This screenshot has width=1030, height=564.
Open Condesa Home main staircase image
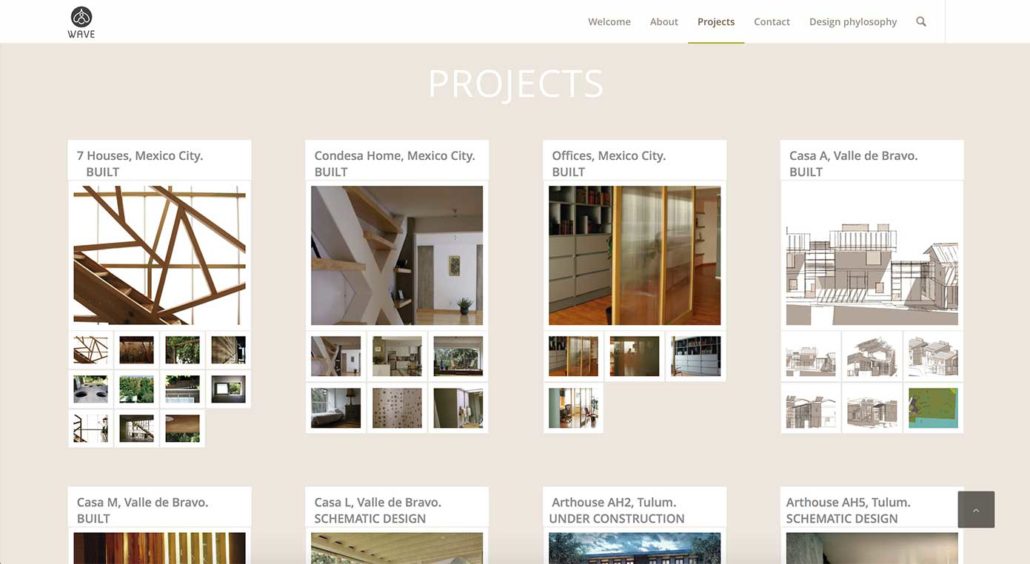(397, 255)
